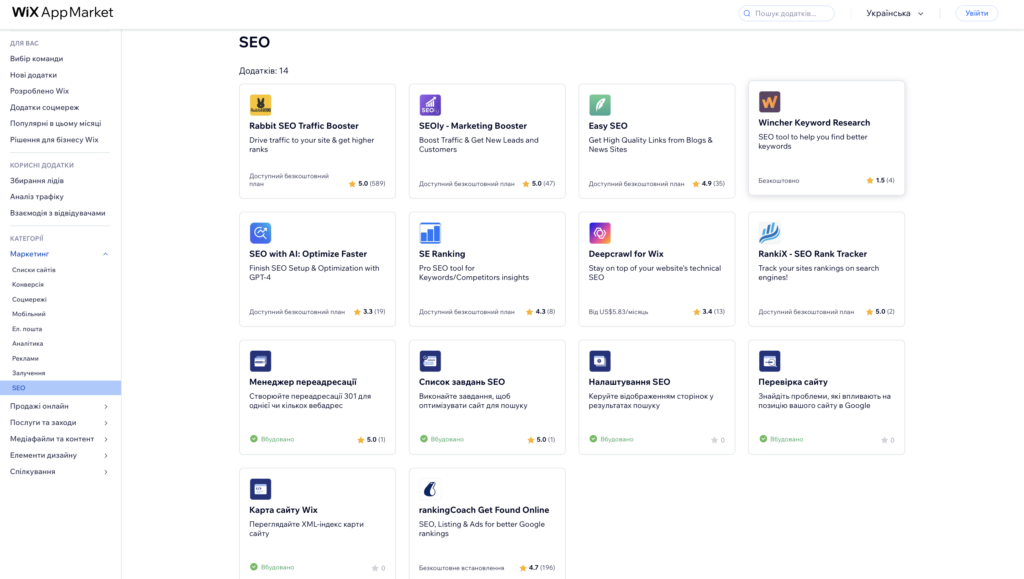
Task: Click the Deepcrawl for Wix icon
Action: (x=600, y=233)
